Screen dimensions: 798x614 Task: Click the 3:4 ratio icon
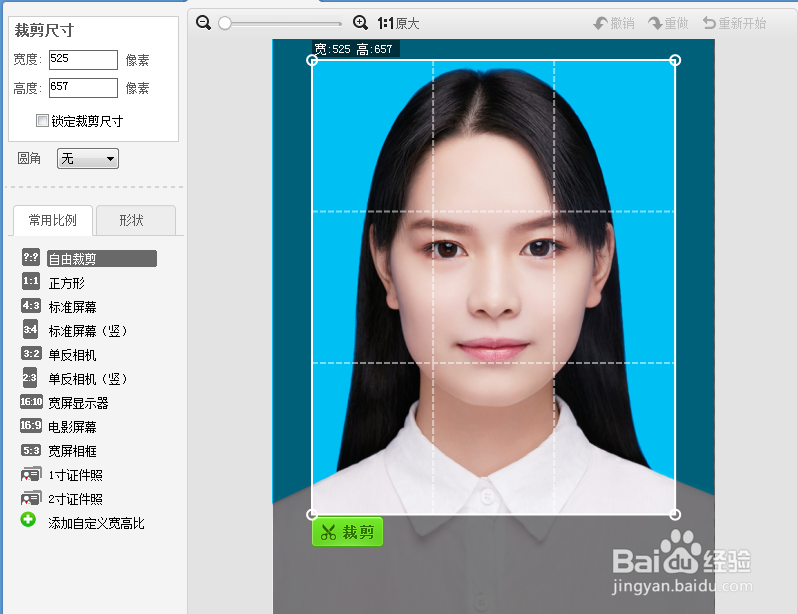30,329
